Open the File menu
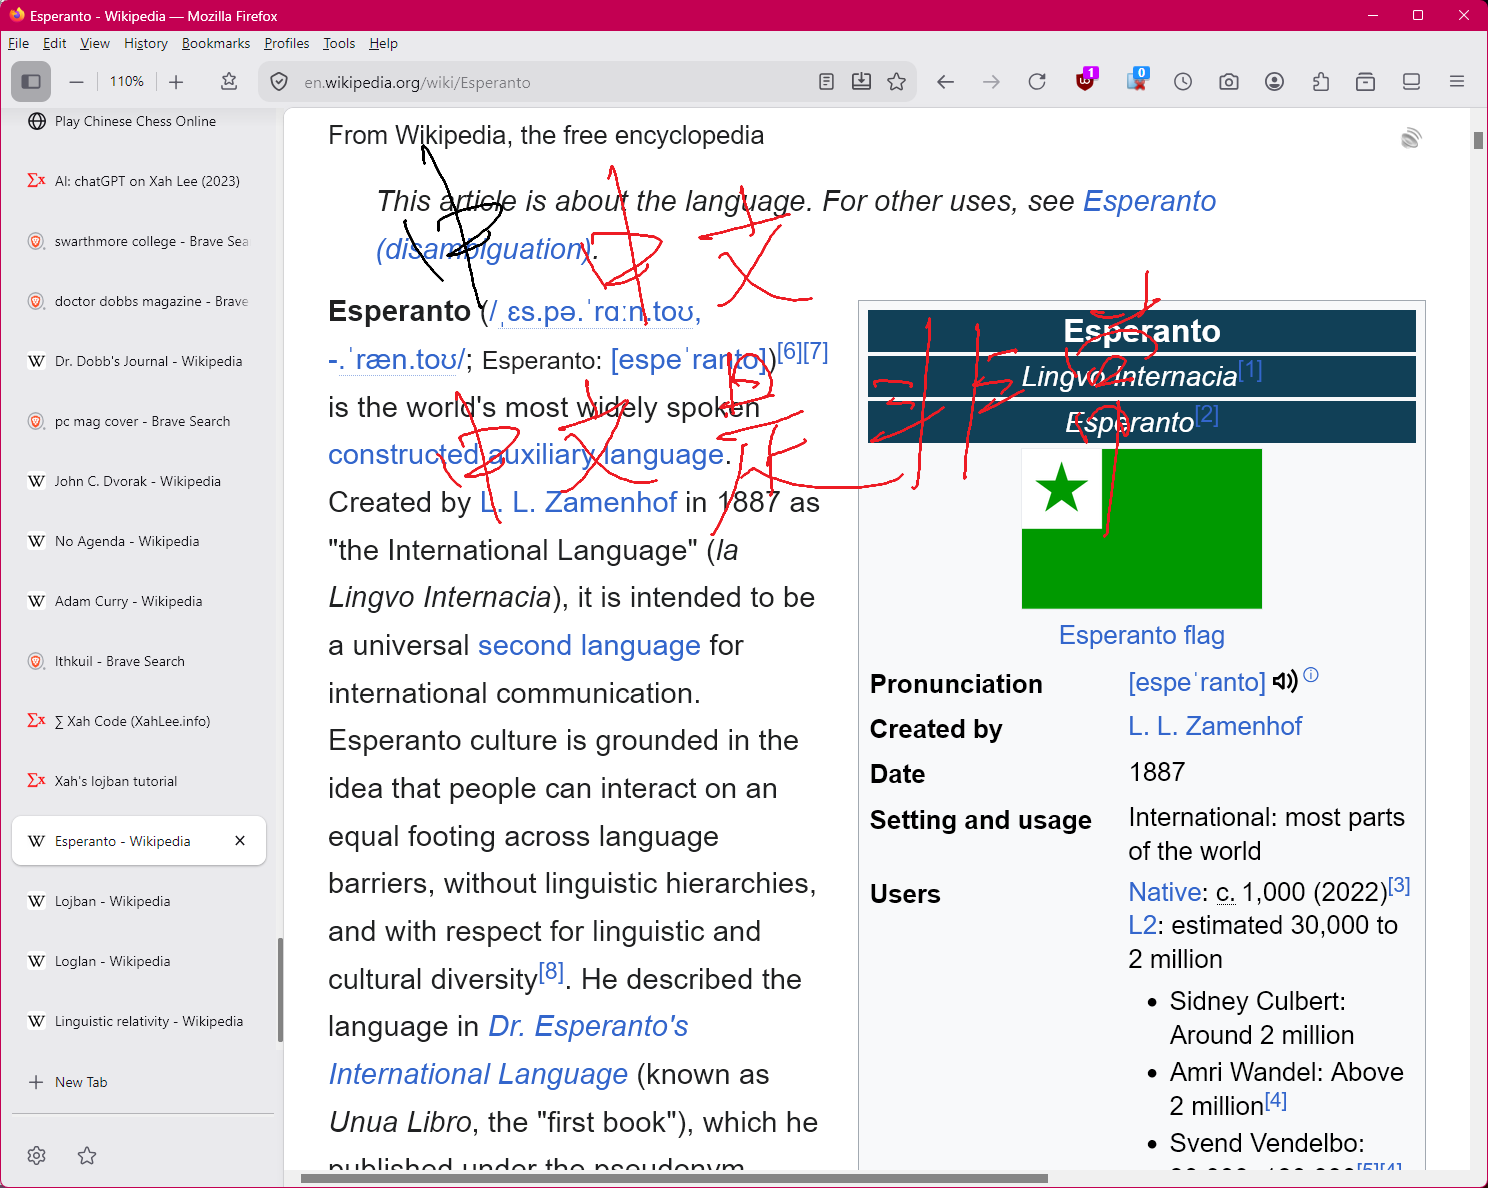The image size is (1488, 1188). coord(18,43)
